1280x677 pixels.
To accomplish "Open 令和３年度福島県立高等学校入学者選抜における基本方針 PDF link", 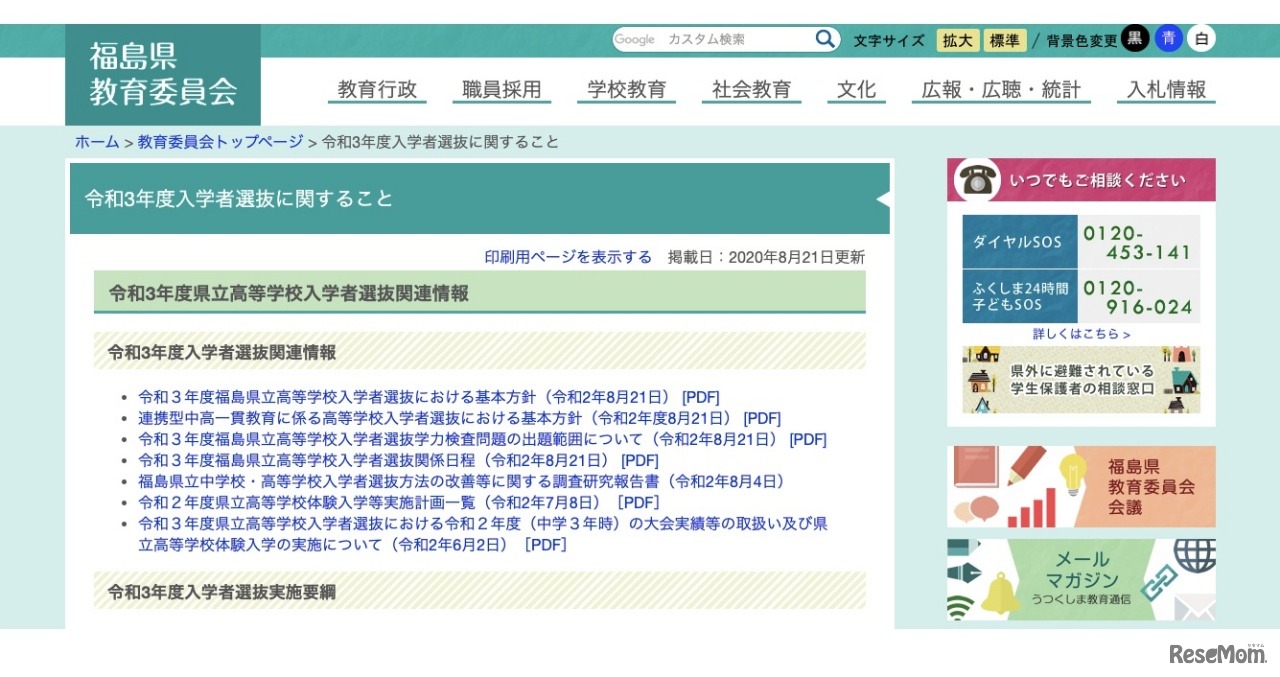I will (x=429, y=397).
